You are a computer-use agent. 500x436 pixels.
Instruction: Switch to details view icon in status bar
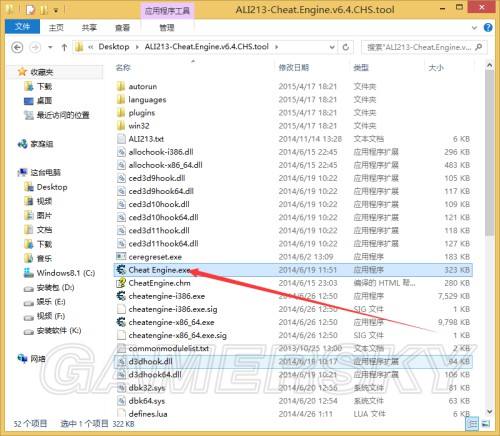click(x=472, y=424)
